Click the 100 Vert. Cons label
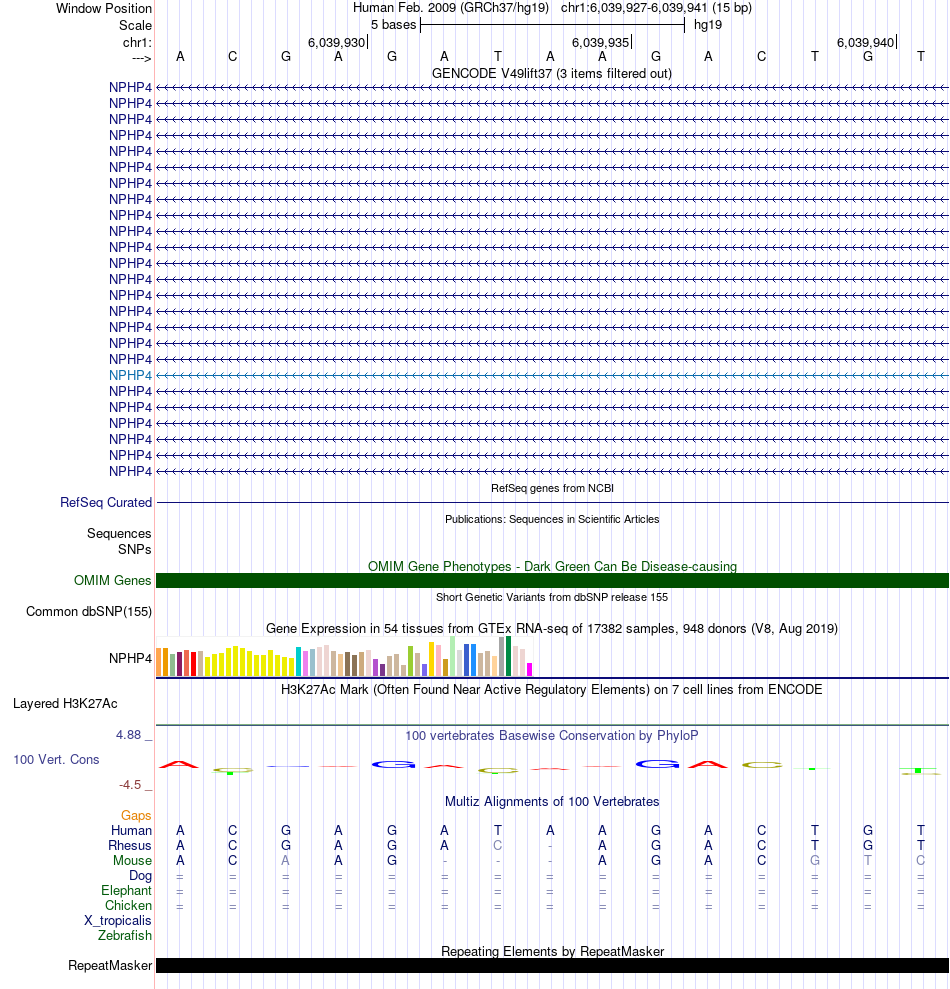Image resolution: width=950 pixels, height=989 pixels. click(56, 759)
